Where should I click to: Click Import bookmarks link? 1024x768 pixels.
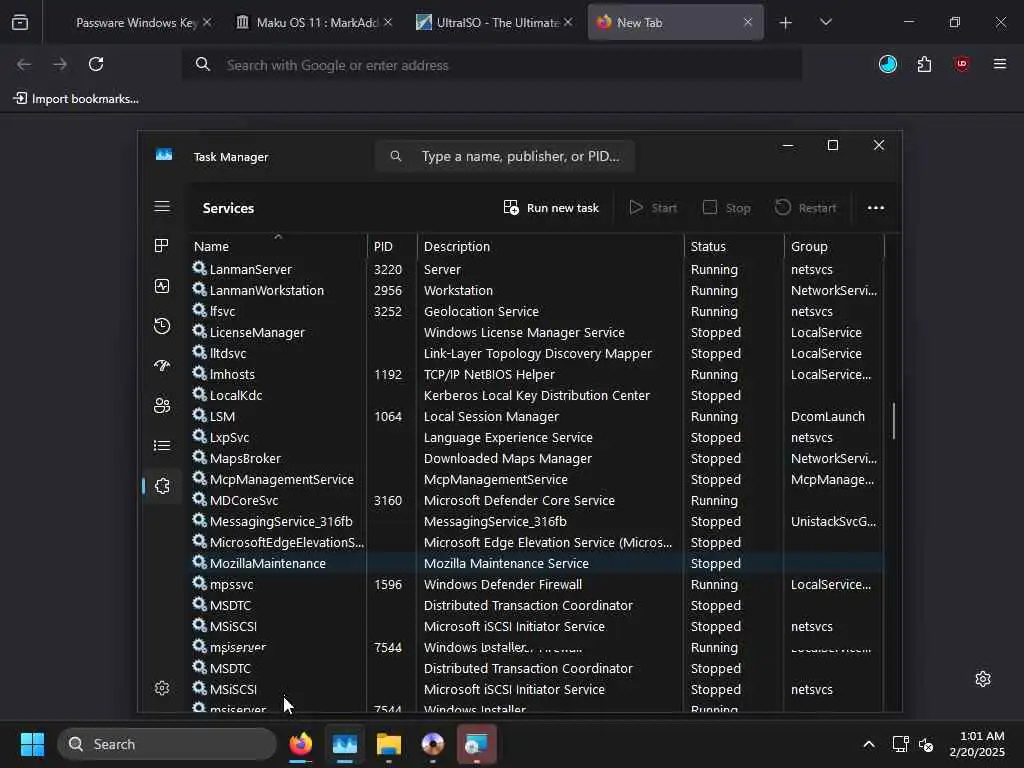click(x=76, y=99)
